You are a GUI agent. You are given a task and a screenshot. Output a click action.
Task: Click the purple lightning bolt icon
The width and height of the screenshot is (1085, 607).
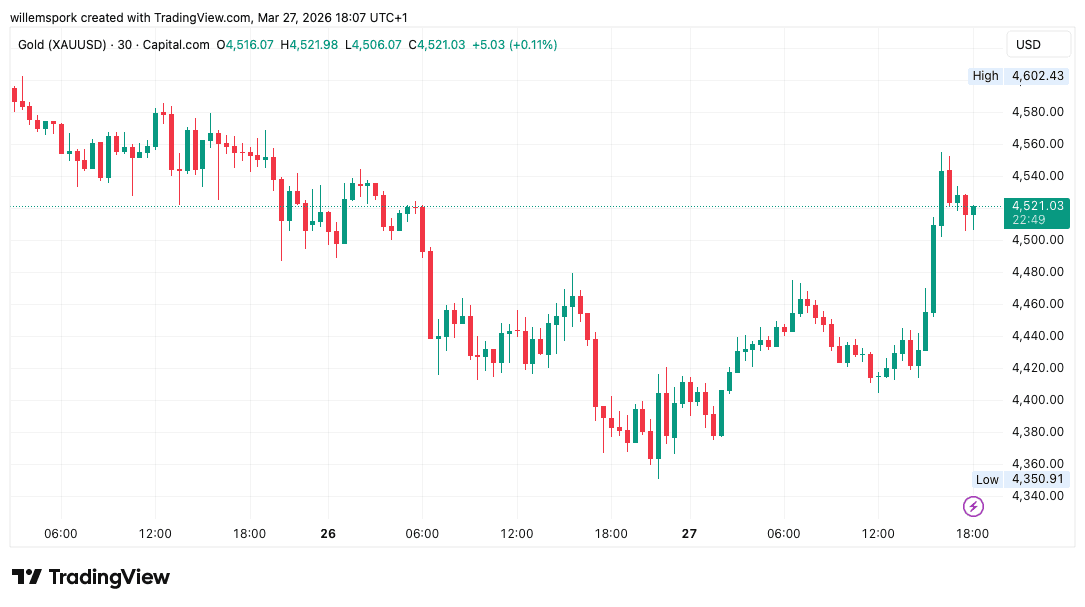coord(972,506)
